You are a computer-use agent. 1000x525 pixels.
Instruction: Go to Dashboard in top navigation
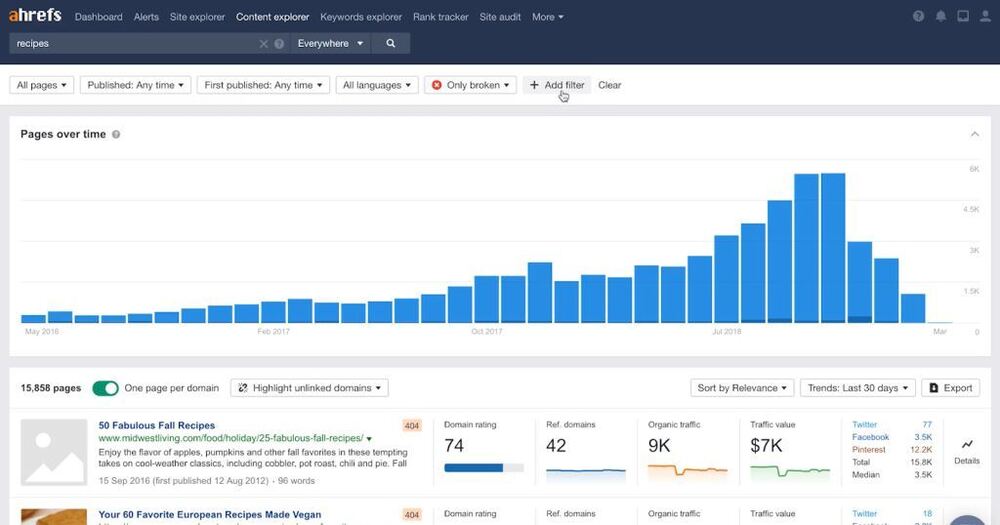(x=98, y=17)
